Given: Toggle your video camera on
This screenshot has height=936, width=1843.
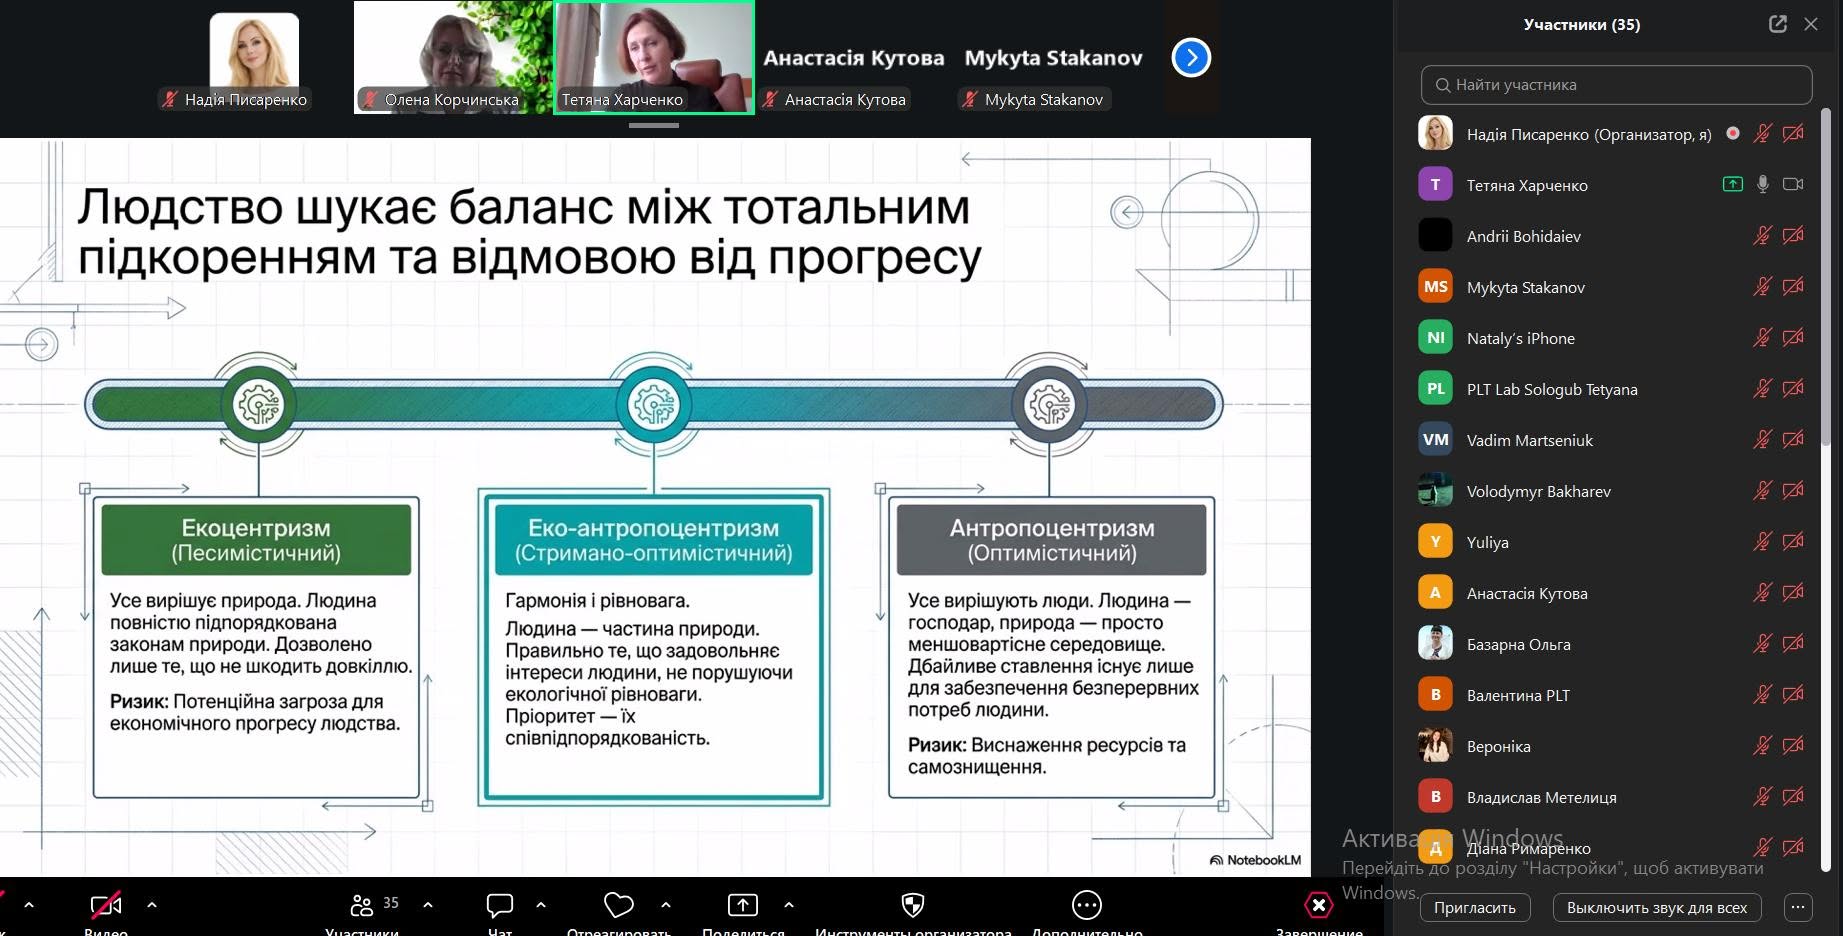Looking at the screenshot, I should pyautogui.click(x=106, y=905).
